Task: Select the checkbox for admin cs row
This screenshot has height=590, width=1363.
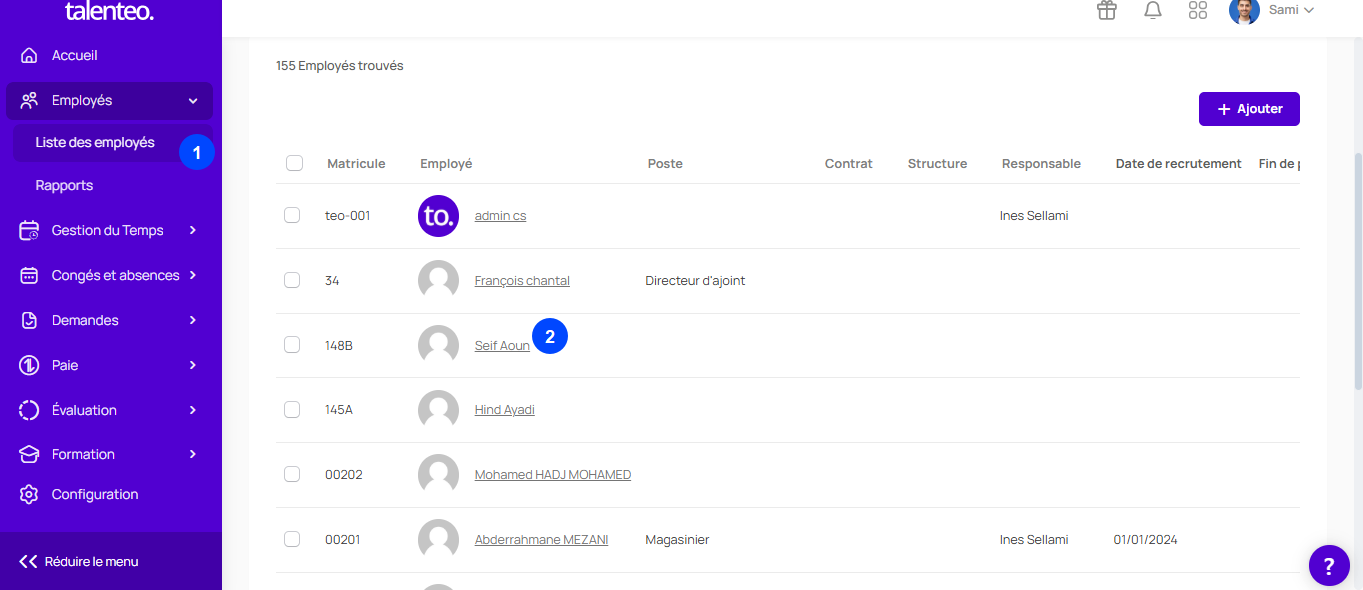Action: 292,215
